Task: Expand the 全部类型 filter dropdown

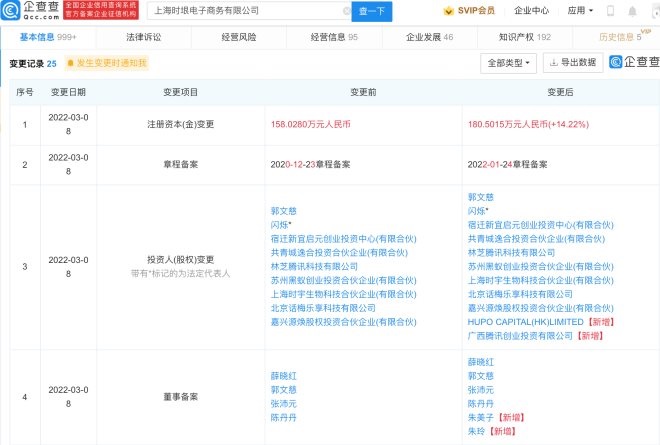Action: [509, 62]
